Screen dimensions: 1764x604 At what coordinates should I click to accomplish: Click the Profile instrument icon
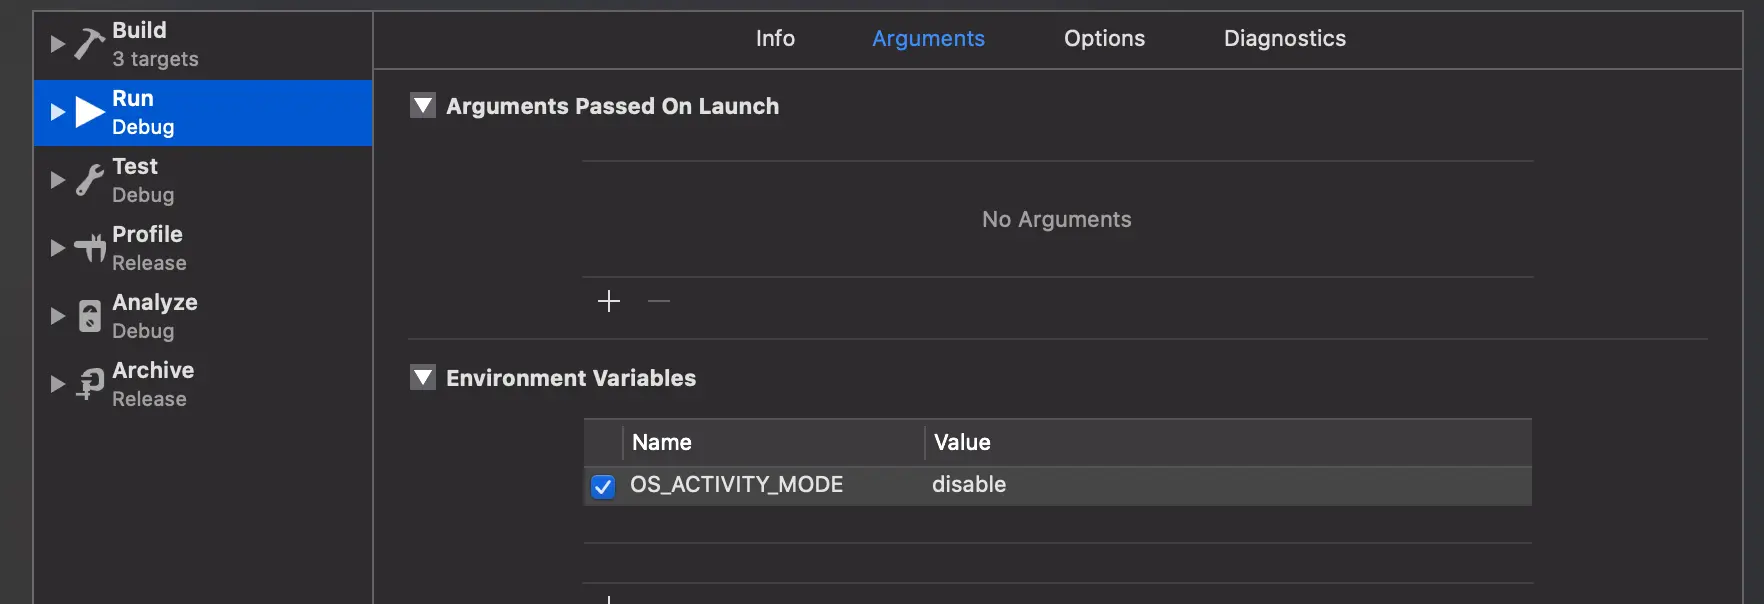pyautogui.click(x=90, y=247)
